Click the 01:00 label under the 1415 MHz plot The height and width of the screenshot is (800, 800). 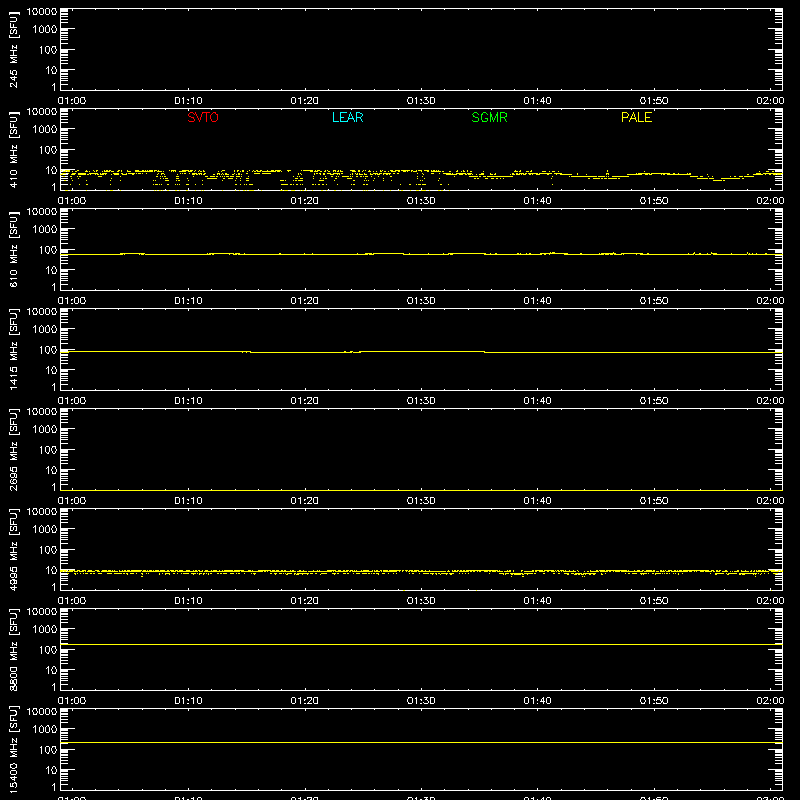coord(72,401)
